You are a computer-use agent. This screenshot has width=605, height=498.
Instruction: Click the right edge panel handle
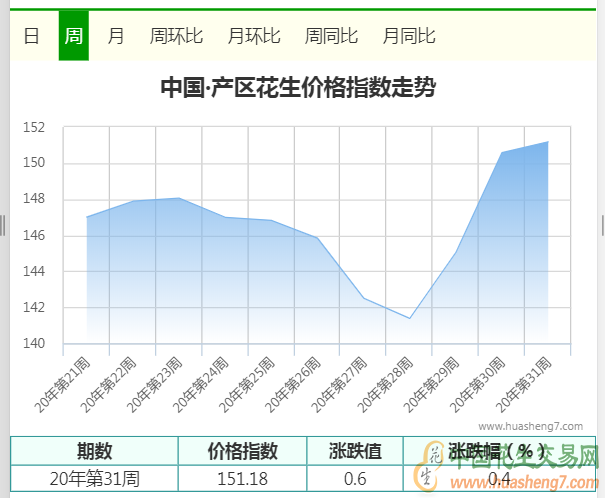[x=601, y=226]
